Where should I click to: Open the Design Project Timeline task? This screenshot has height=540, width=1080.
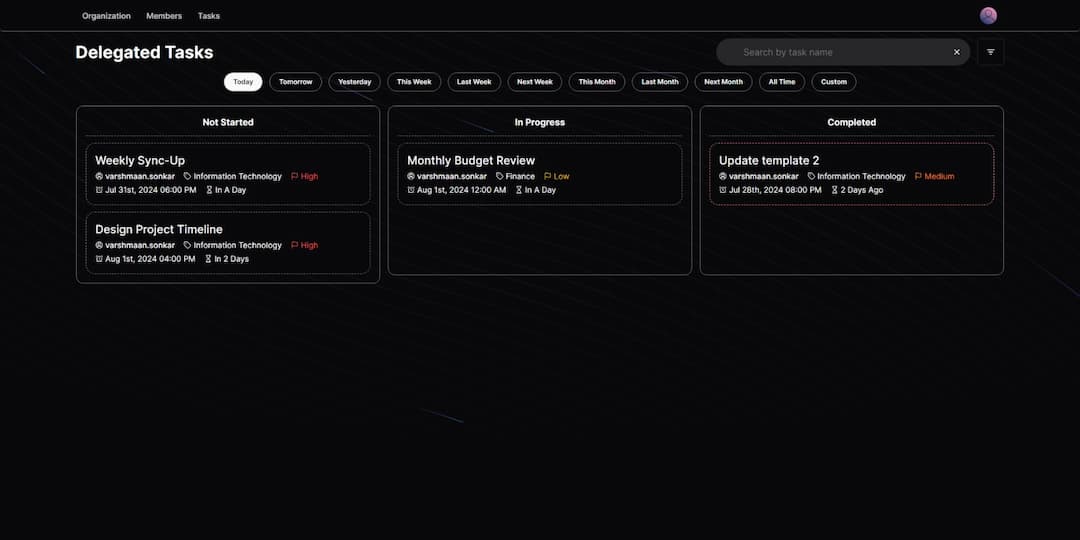pos(159,229)
